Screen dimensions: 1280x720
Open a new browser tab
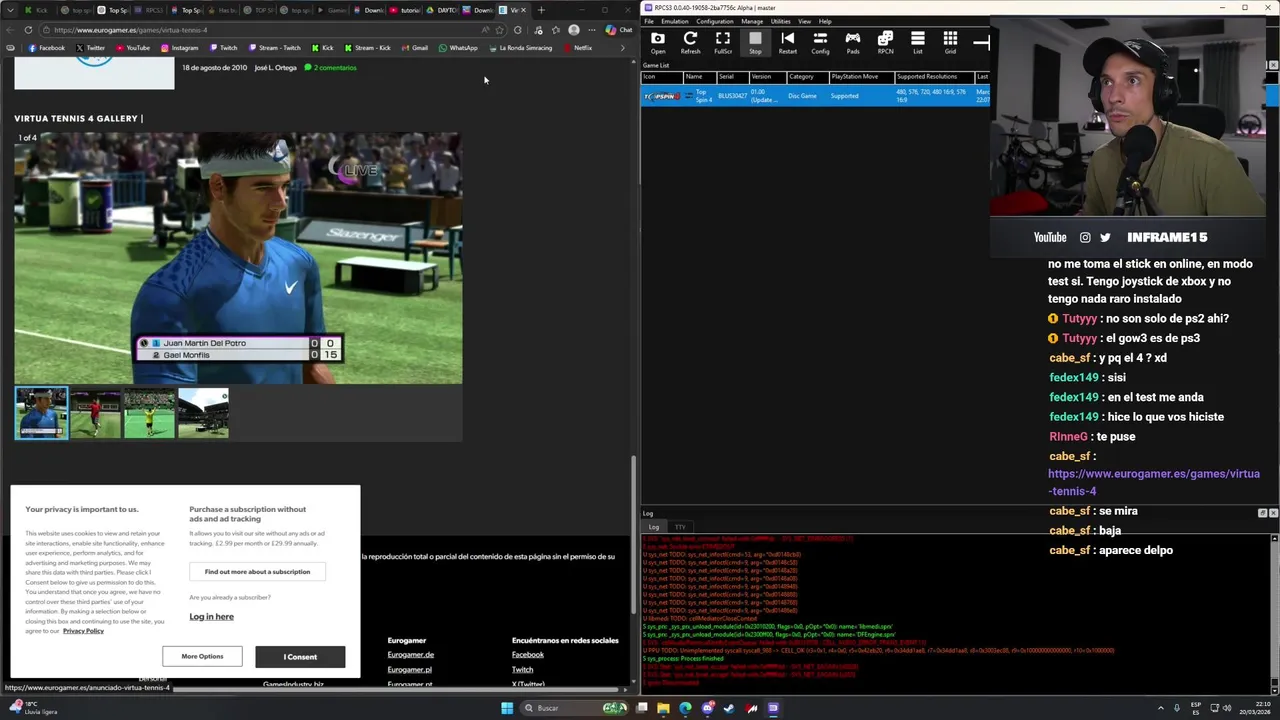(541, 10)
